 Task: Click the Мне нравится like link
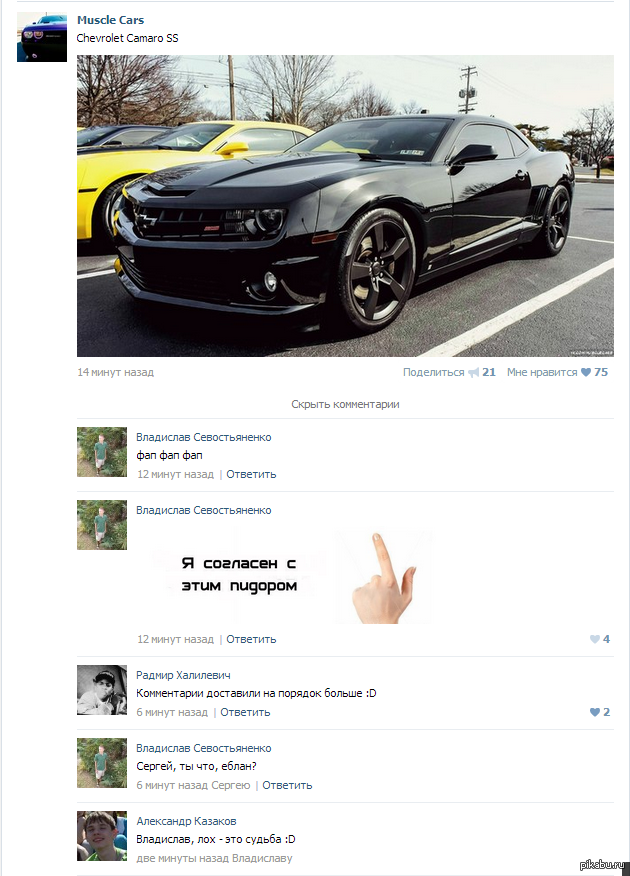[x=542, y=372]
